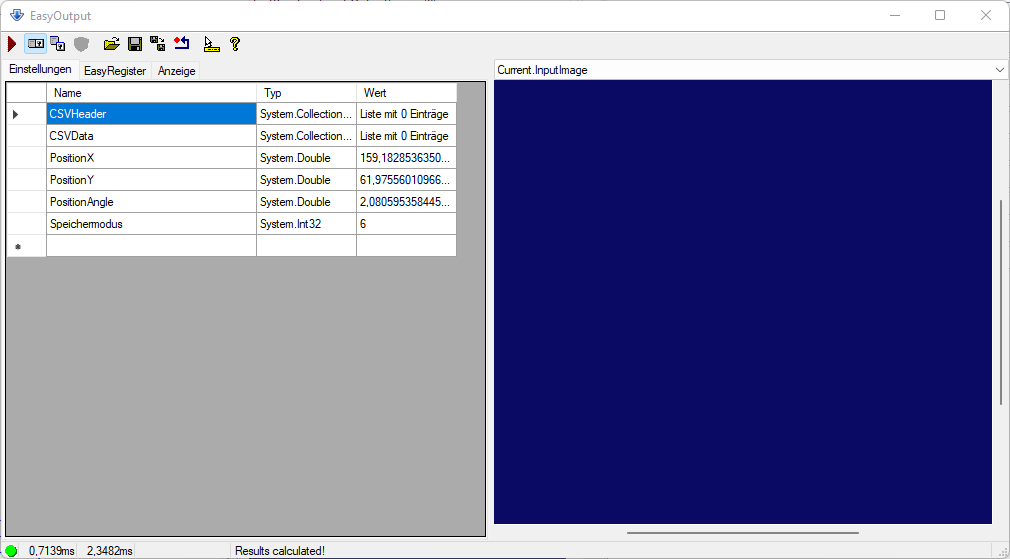Open file using the yellow folder icon

coord(112,44)
